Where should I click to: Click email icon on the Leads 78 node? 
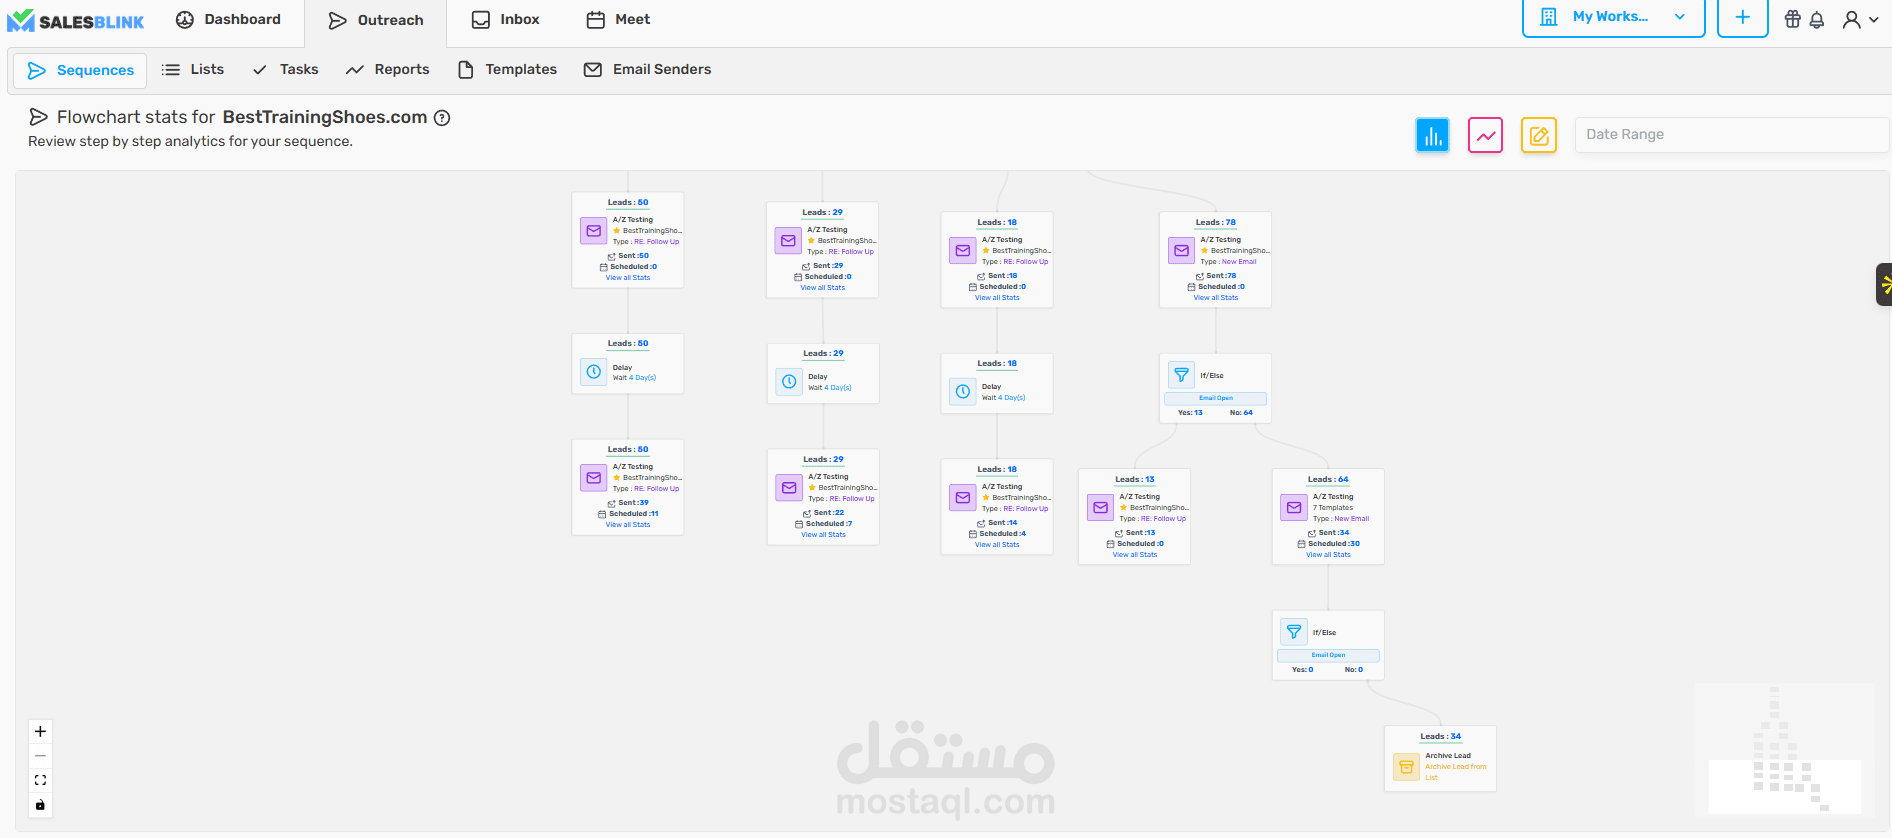click(x=1181, y=251)
